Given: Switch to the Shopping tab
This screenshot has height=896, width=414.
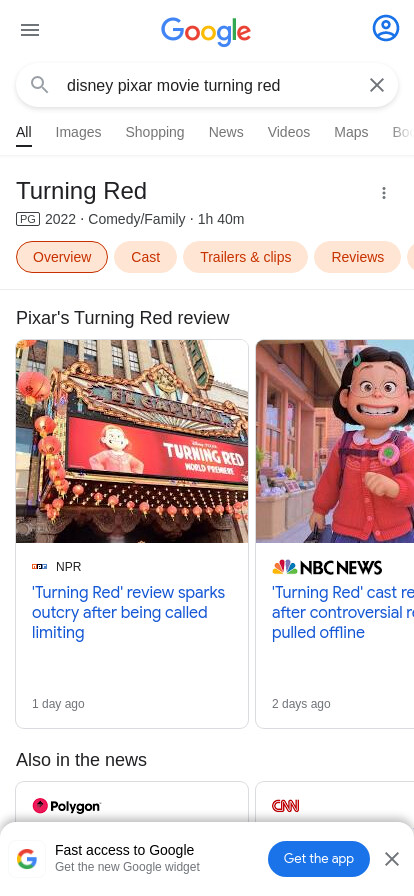Looking at the screenshot, I should click(x=155, y=132).
